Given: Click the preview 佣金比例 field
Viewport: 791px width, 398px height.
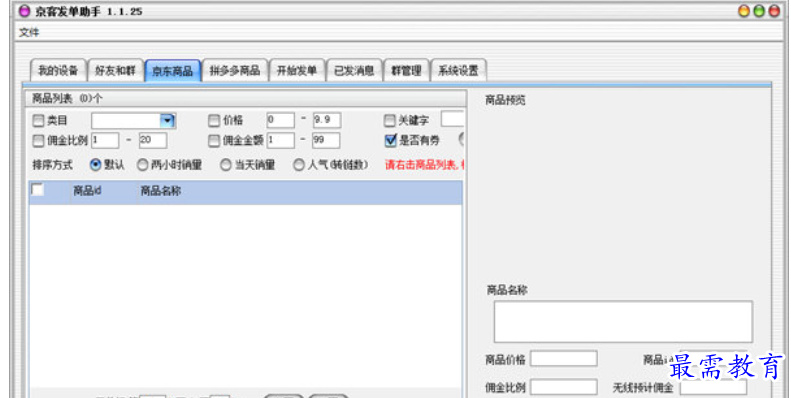Looking at the screenshot, I should (x=563, y=387).
